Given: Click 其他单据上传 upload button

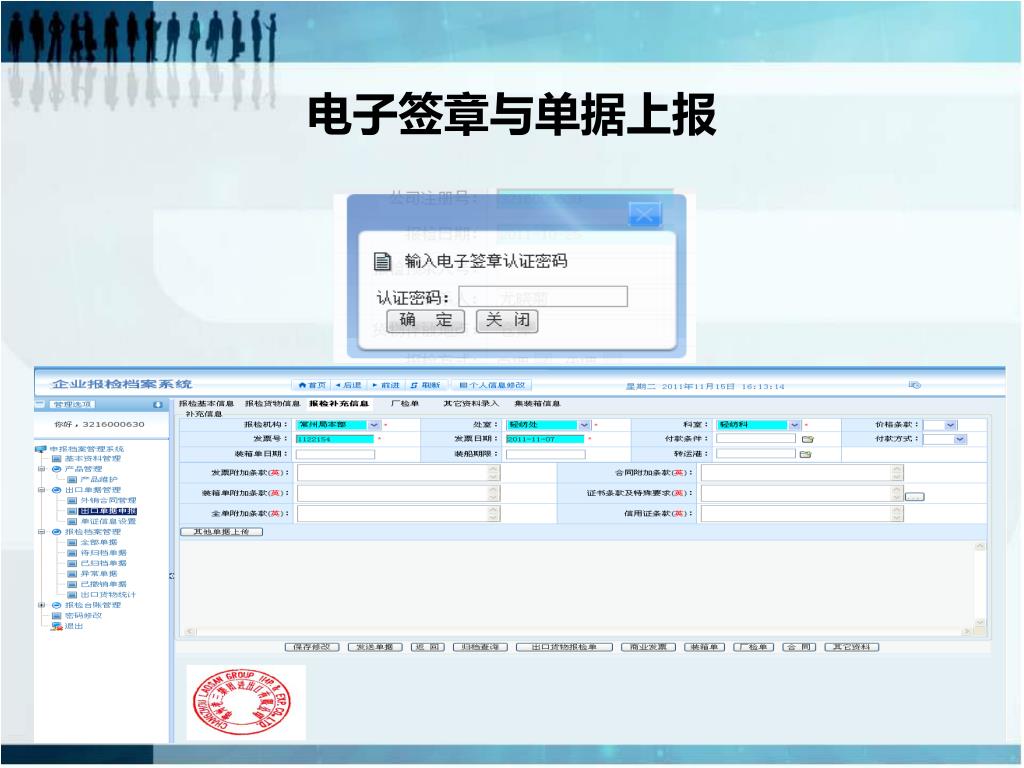Looking at the screenshot, I should click(x=221, y=532).
